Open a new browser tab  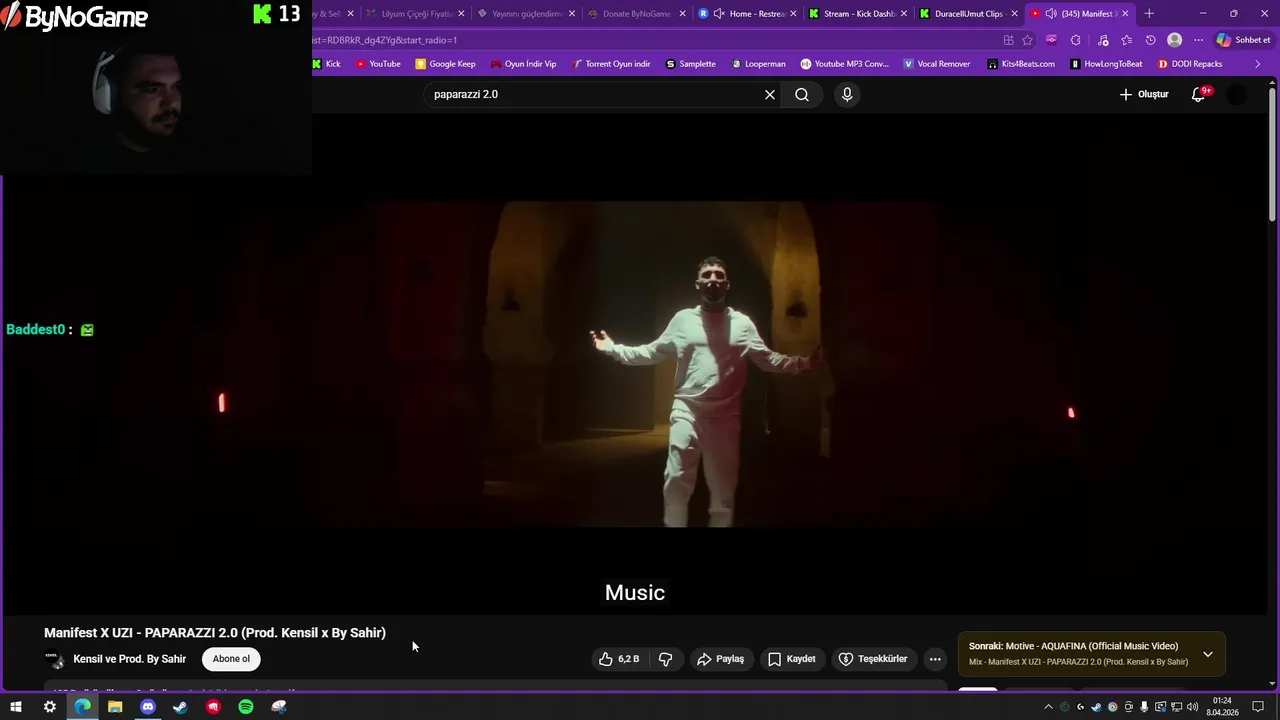pos(1149,14)
